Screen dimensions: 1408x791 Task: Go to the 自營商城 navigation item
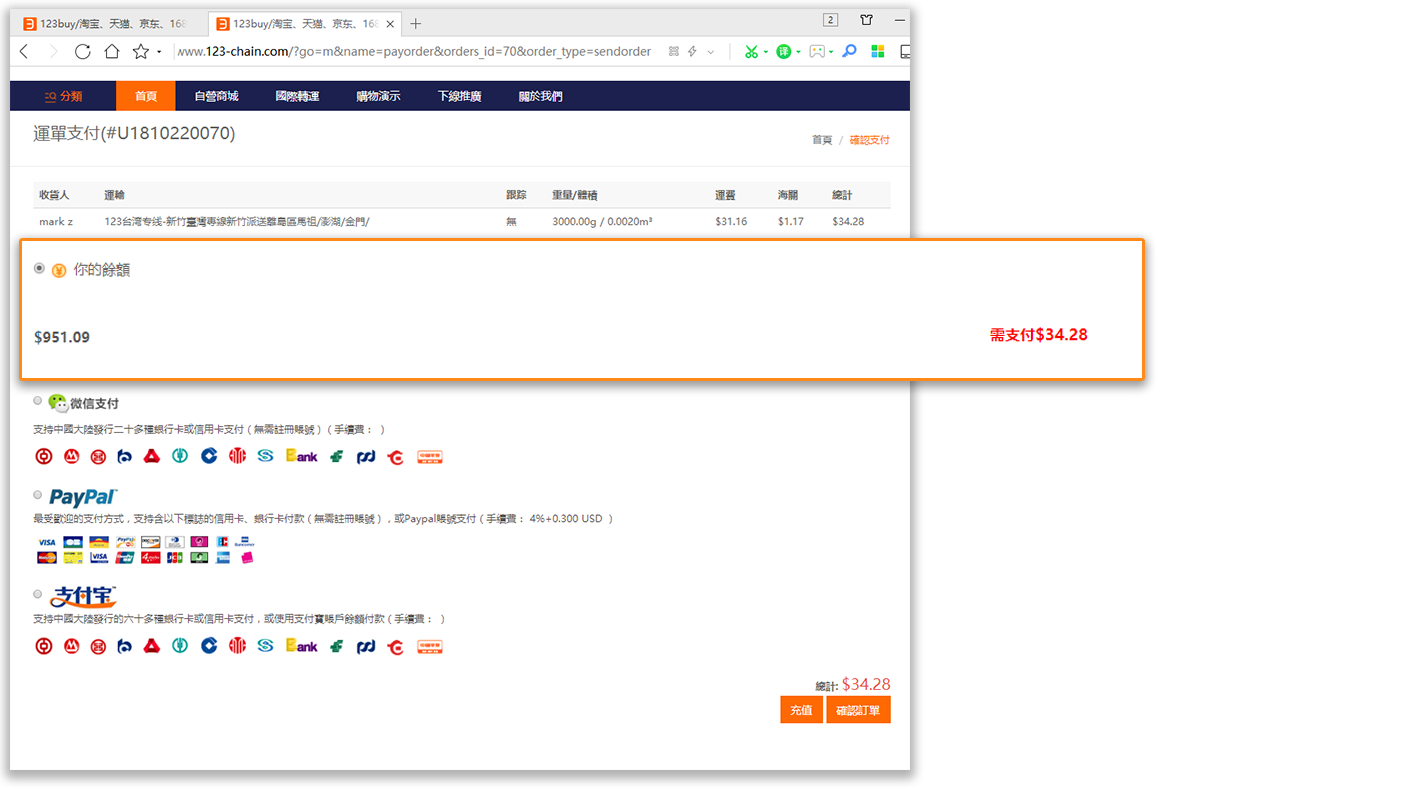[x=216, y=96]
